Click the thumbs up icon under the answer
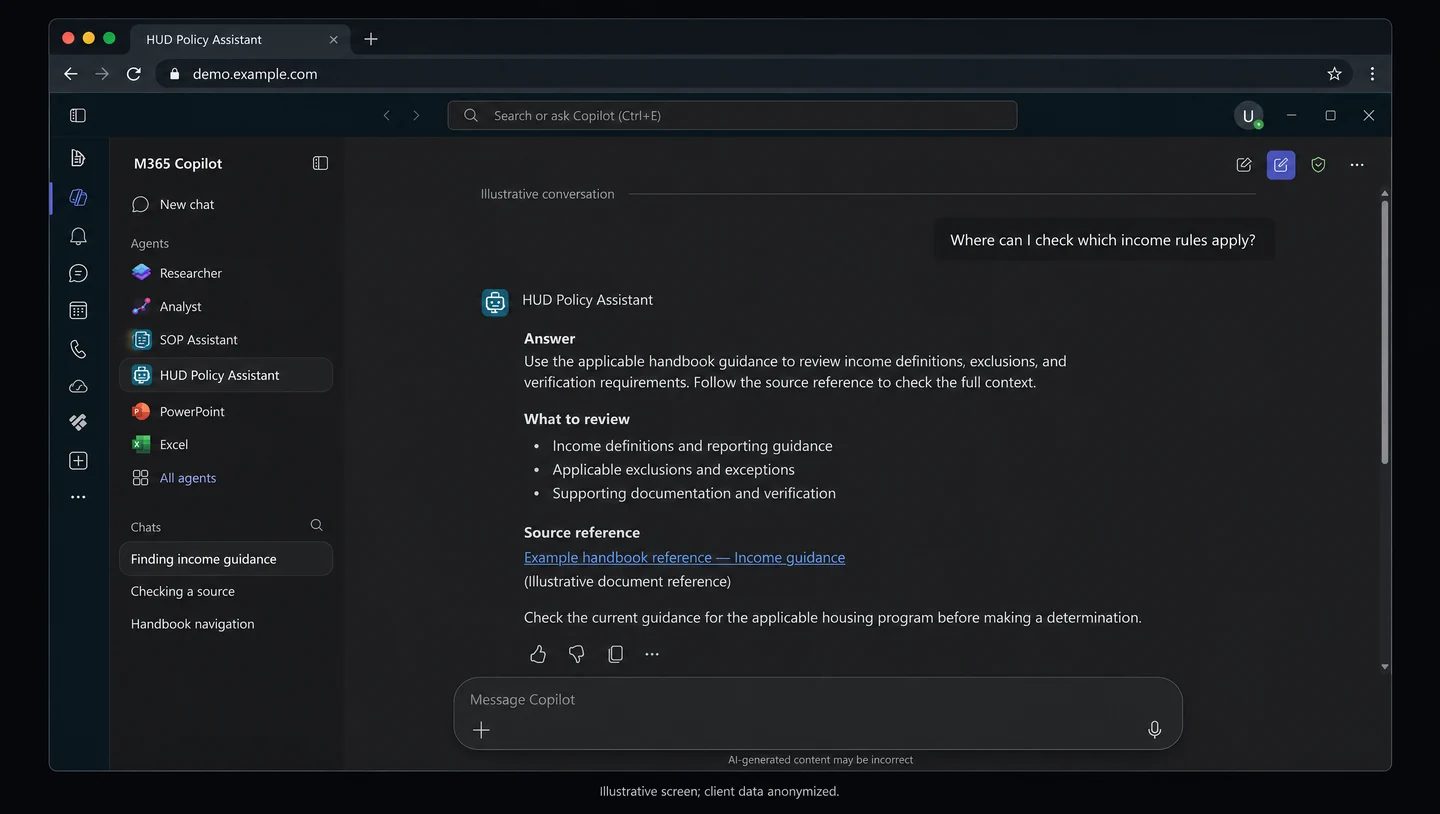This screenshot has height=814, width=1440. coord(538,654)
